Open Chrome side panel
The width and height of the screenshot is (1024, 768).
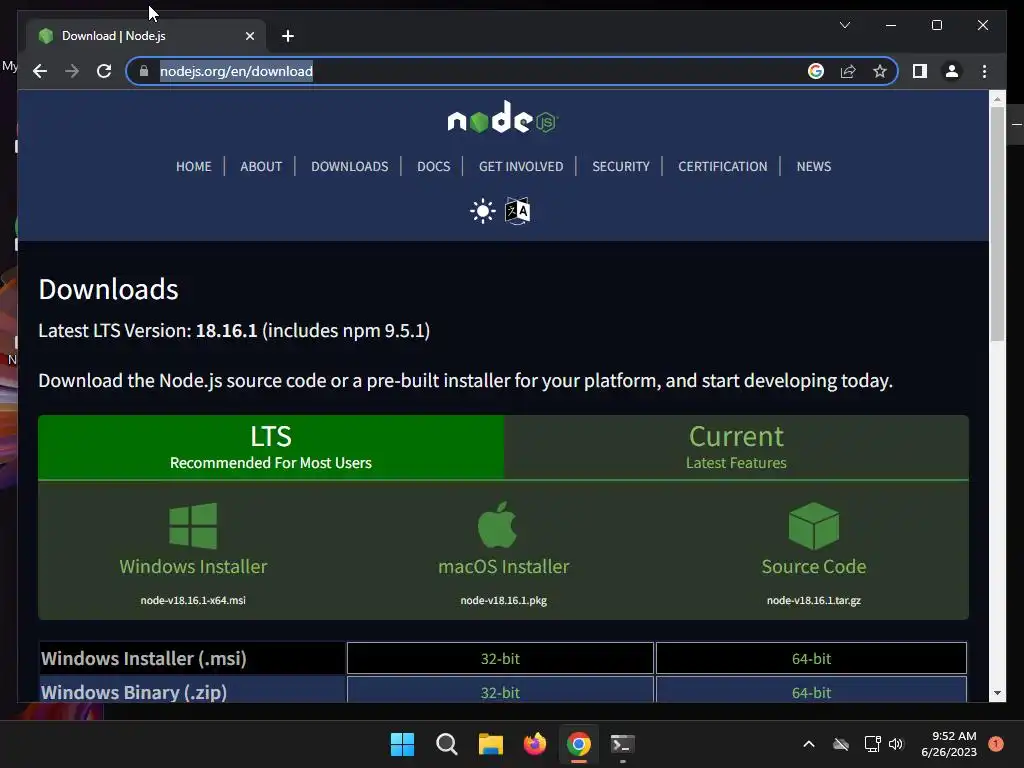click(x=920, y=71)
